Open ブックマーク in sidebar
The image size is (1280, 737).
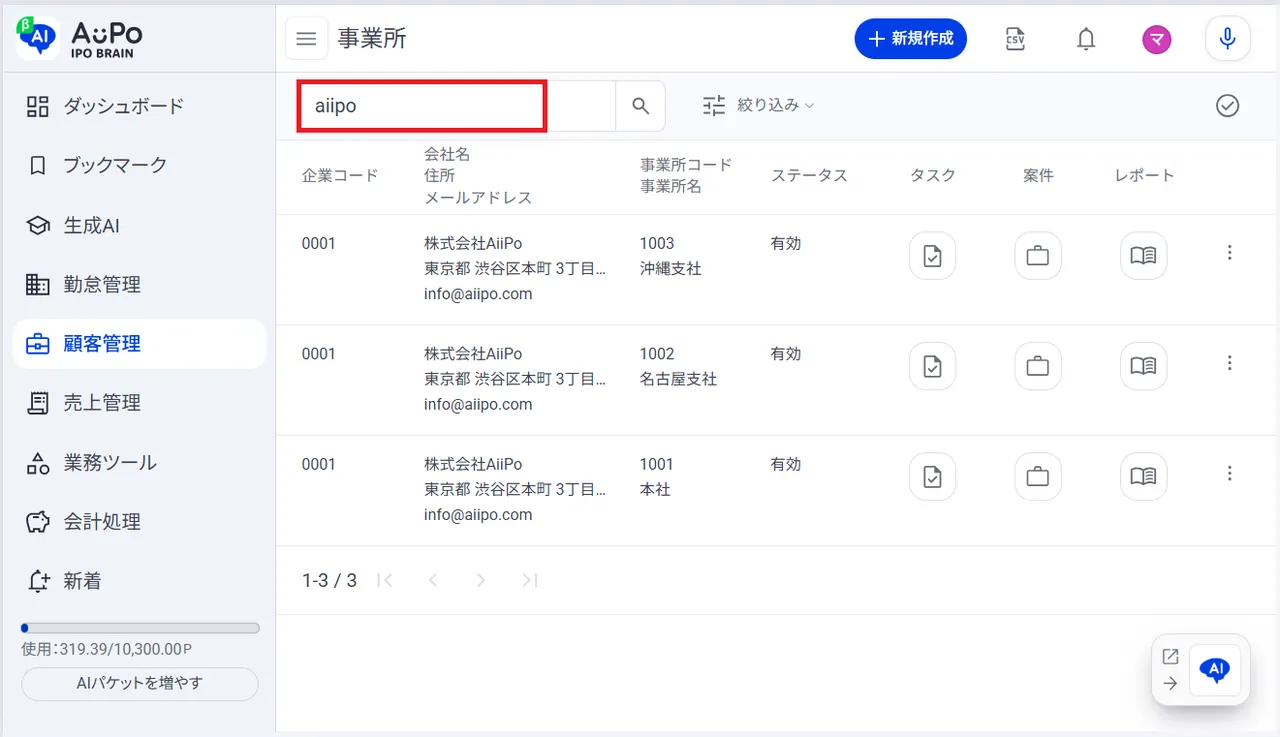(140, 165)
